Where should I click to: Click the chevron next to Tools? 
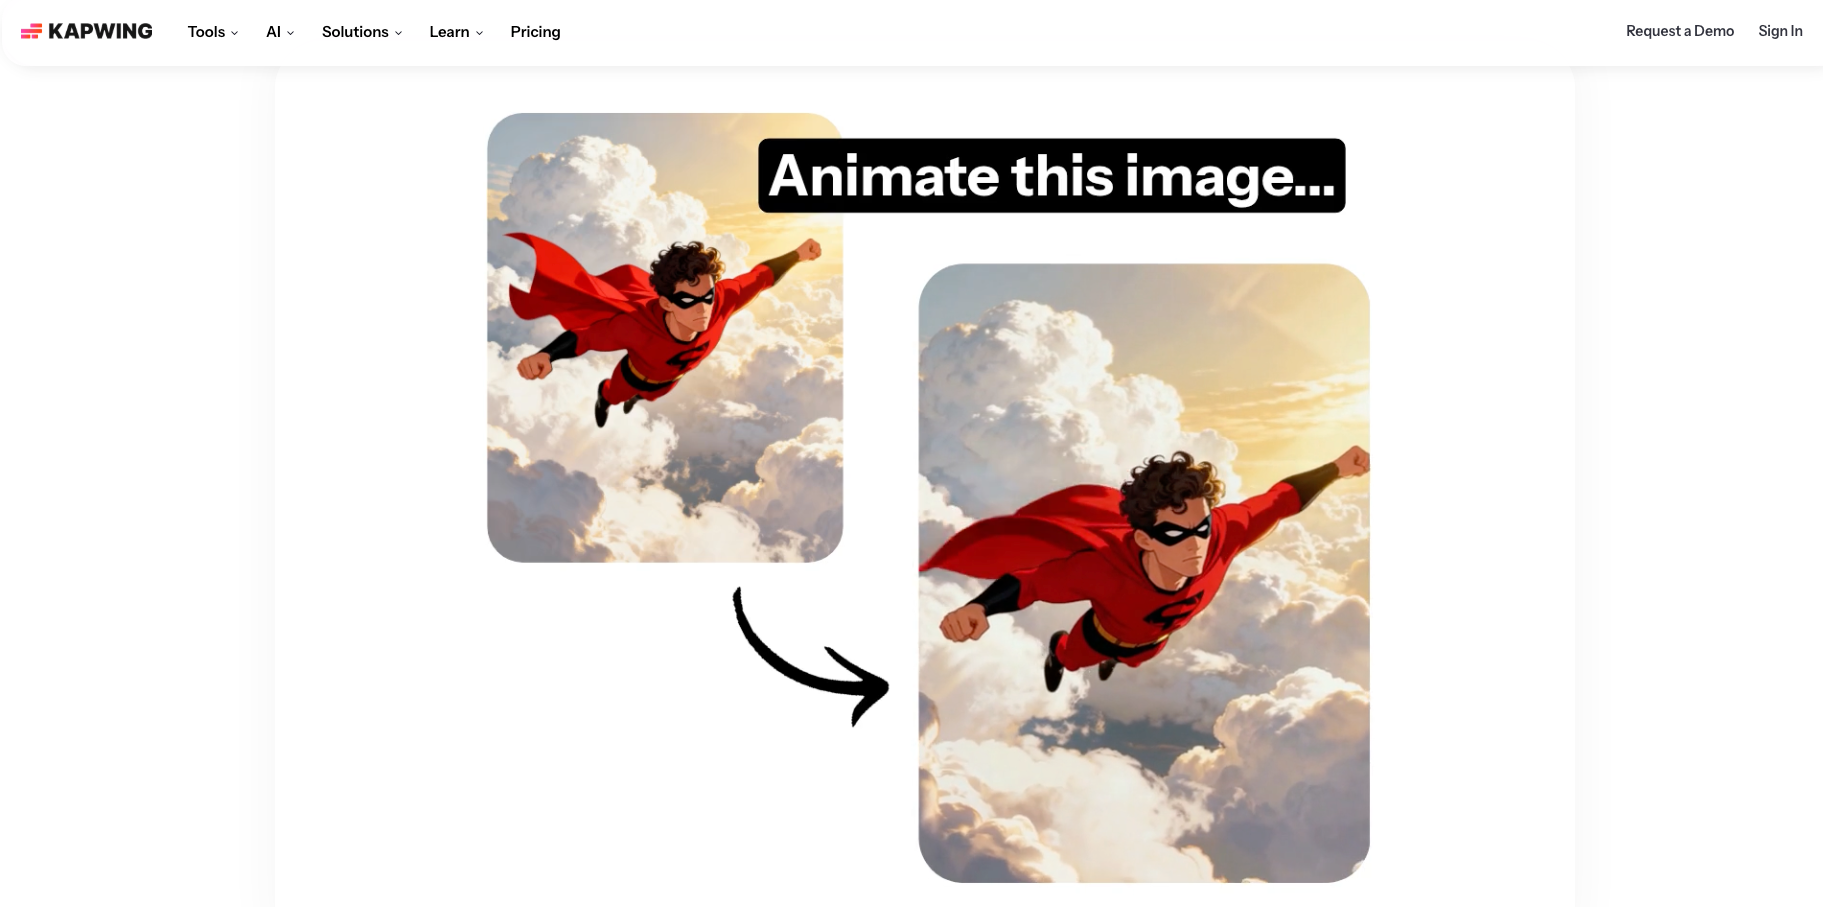pos(234,33)
